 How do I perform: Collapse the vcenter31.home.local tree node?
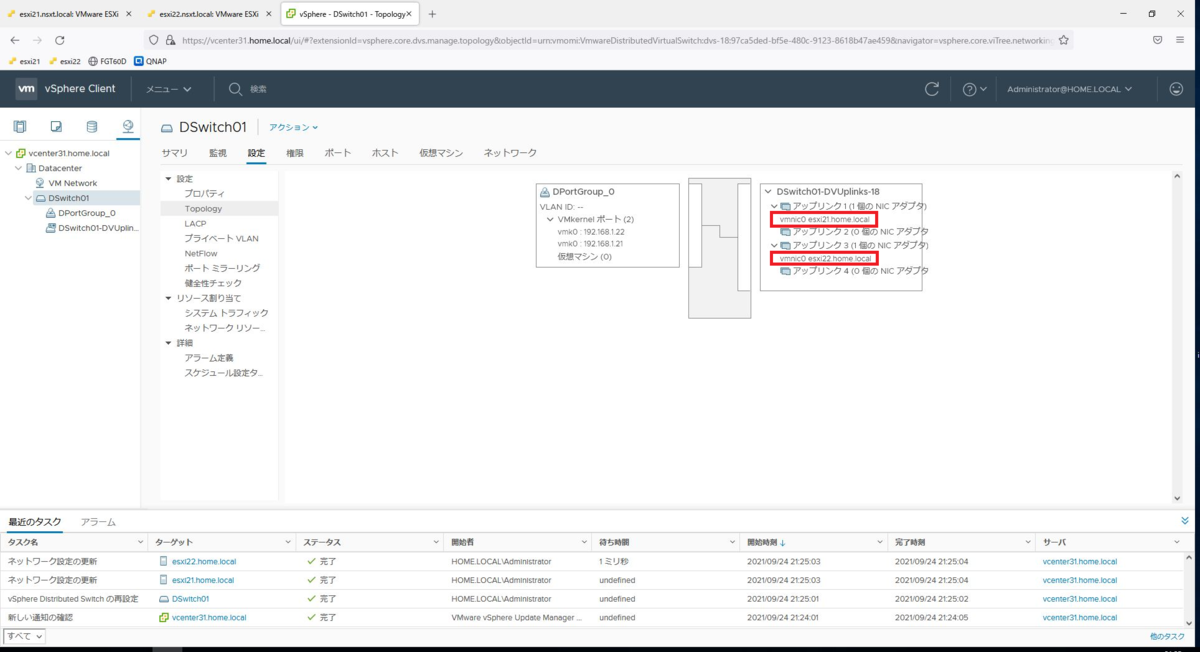click(x=9, y=153)
